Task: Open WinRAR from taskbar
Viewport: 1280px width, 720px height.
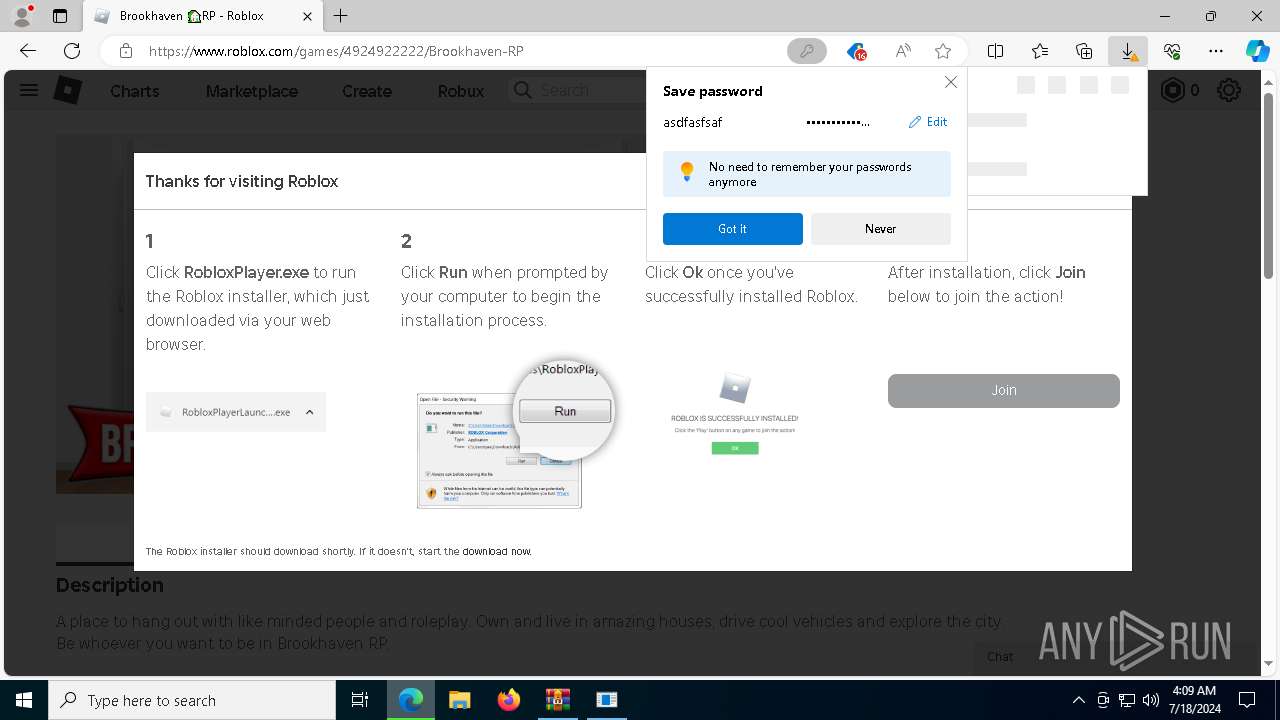Action: (x=557, y=700)
